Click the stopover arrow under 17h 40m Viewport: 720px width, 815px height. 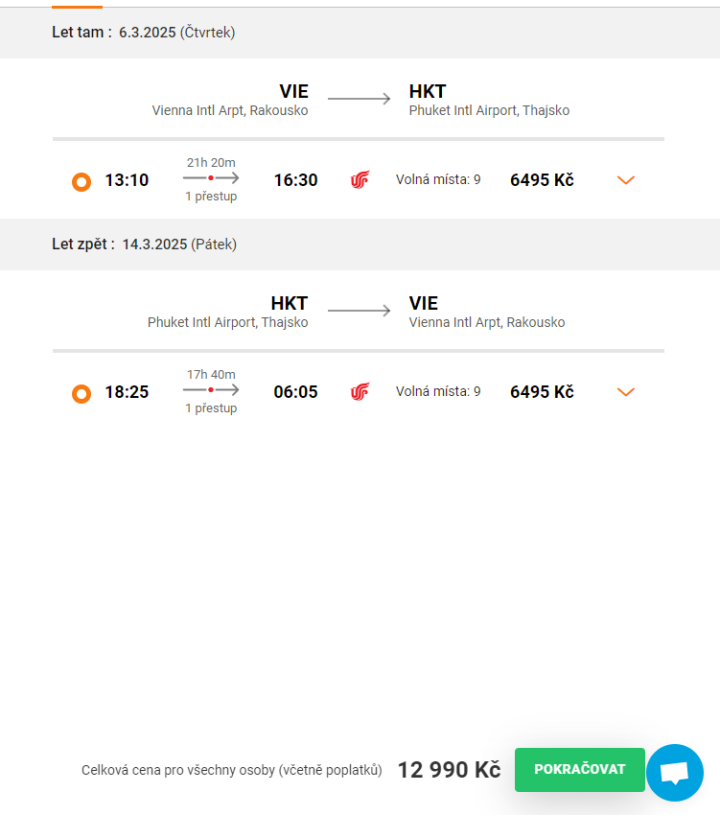coord(211,390)
